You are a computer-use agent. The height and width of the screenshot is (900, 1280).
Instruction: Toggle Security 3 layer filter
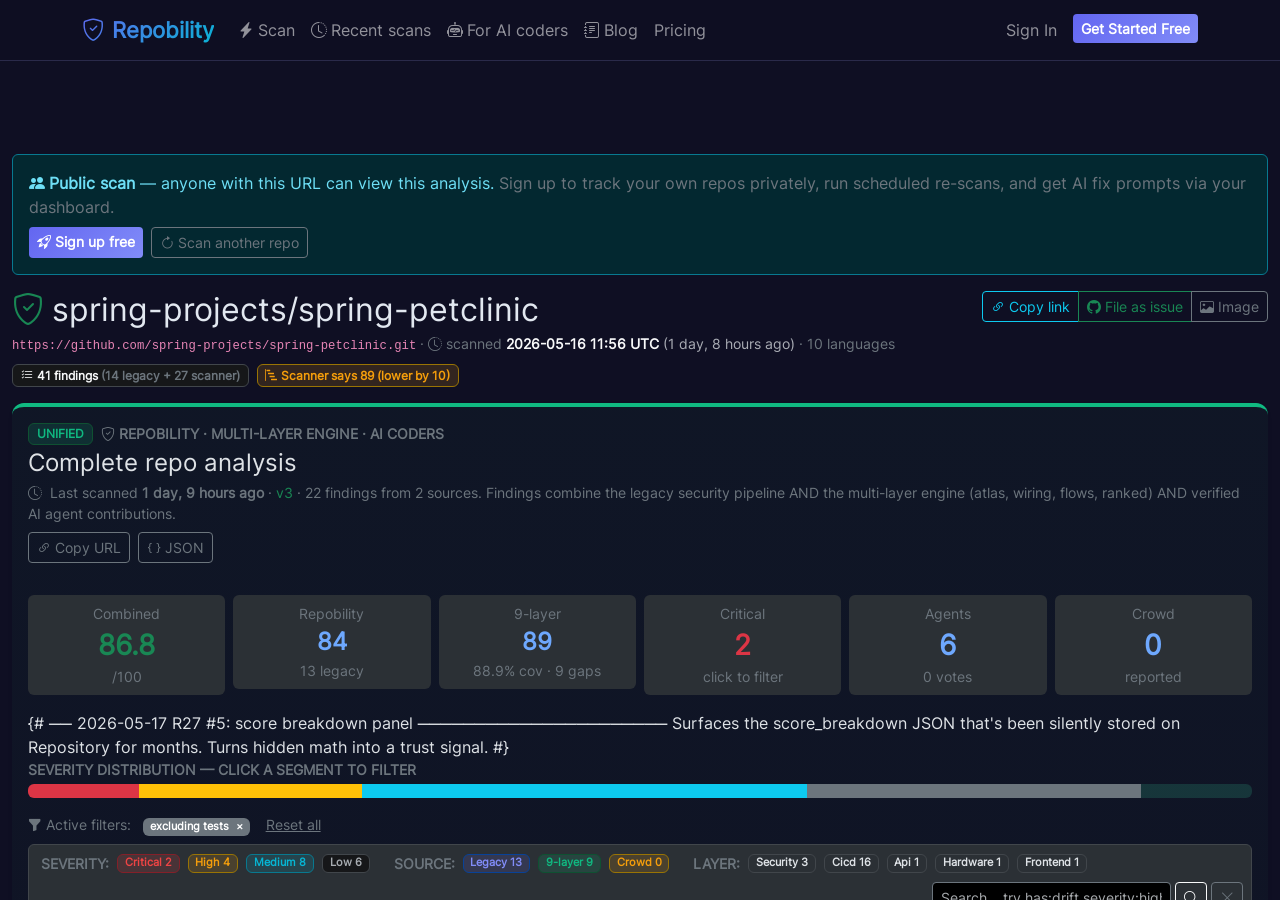tap(782, 862)
